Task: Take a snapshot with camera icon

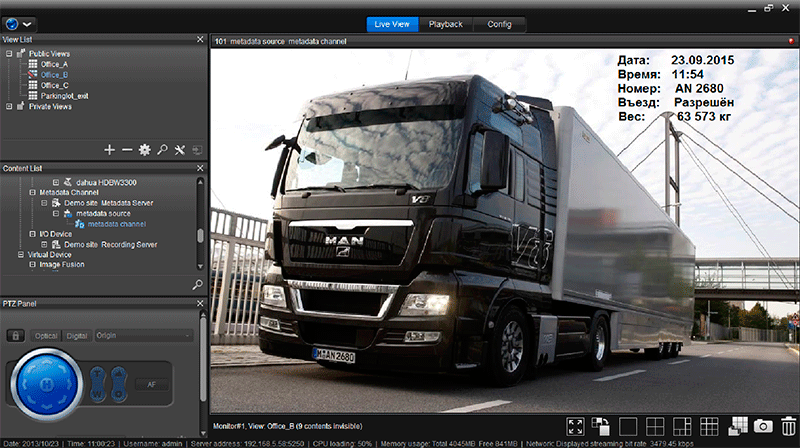Action: pyautogui.click(x=763, y=426)
